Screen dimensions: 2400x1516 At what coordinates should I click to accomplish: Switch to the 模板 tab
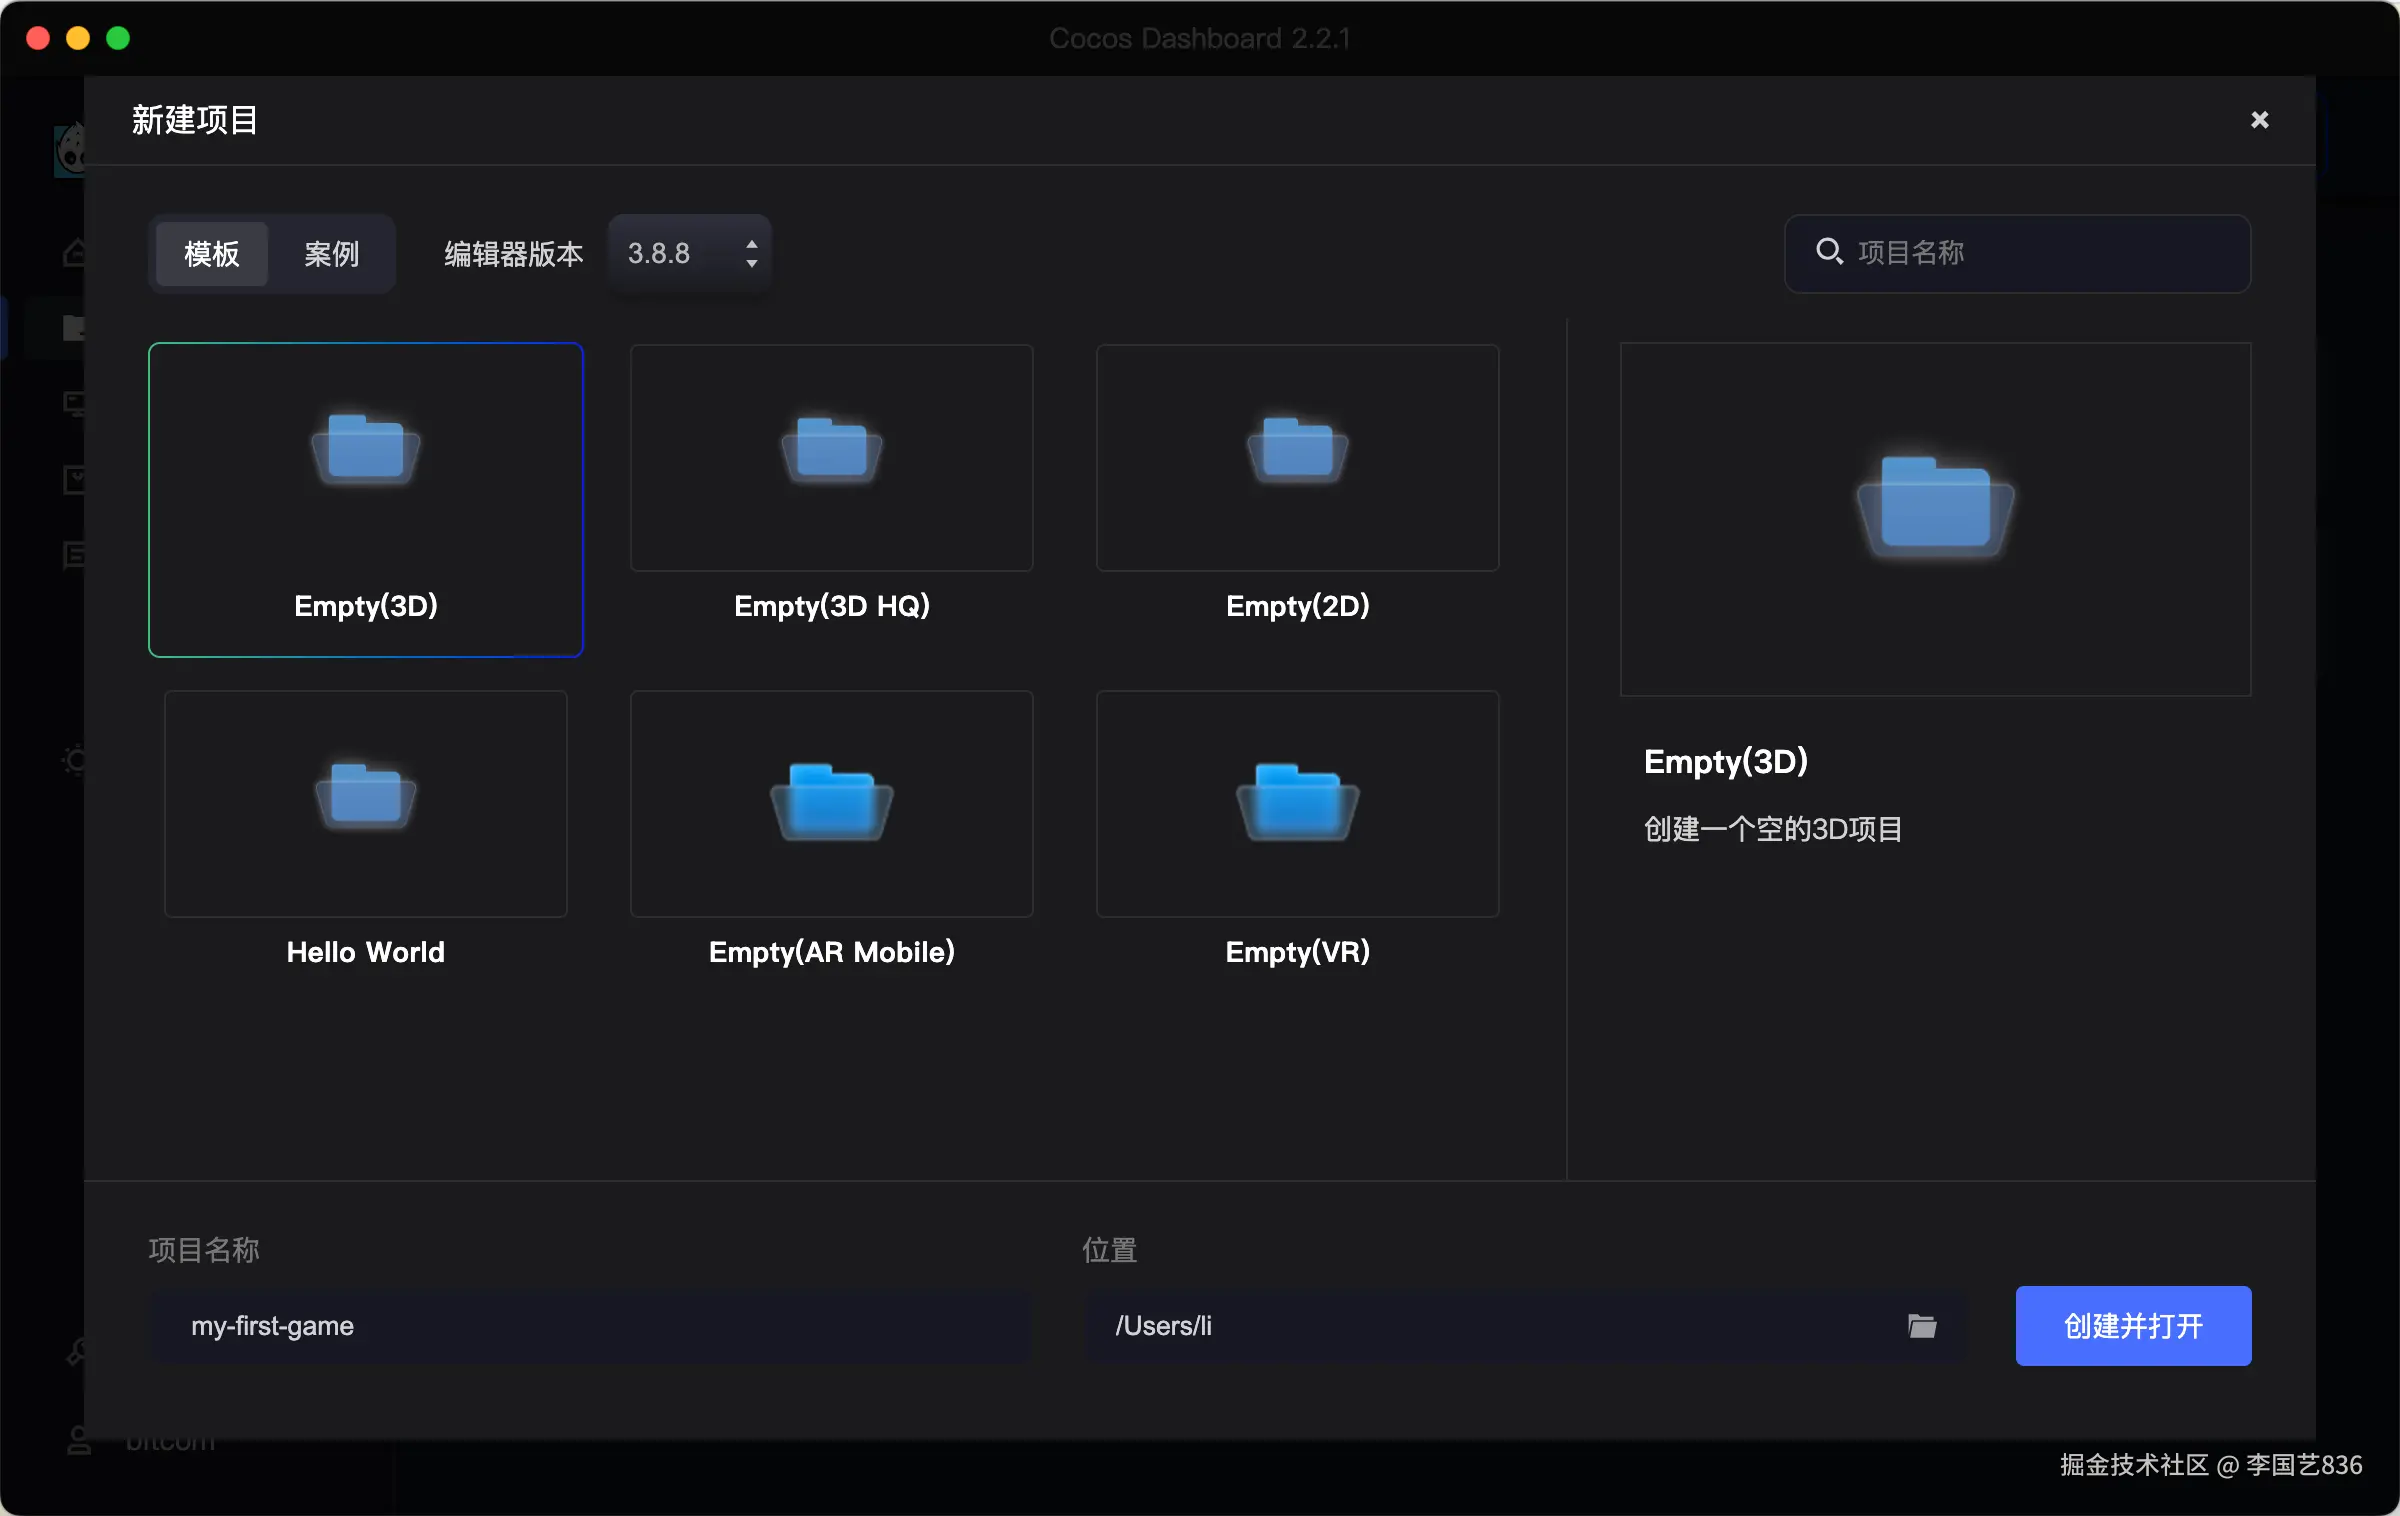point(211,254)
